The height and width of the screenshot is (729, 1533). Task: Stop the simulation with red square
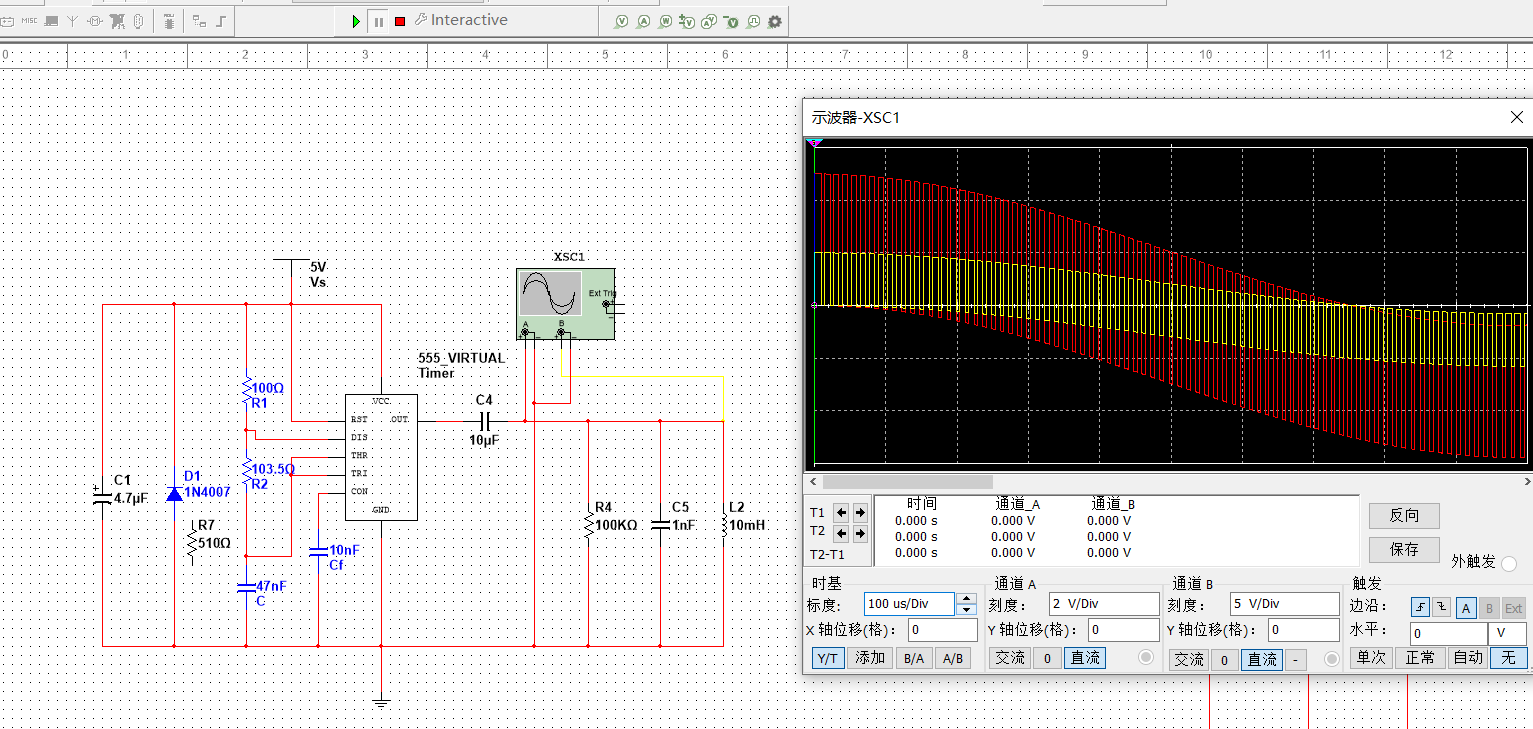coord(399,21)
